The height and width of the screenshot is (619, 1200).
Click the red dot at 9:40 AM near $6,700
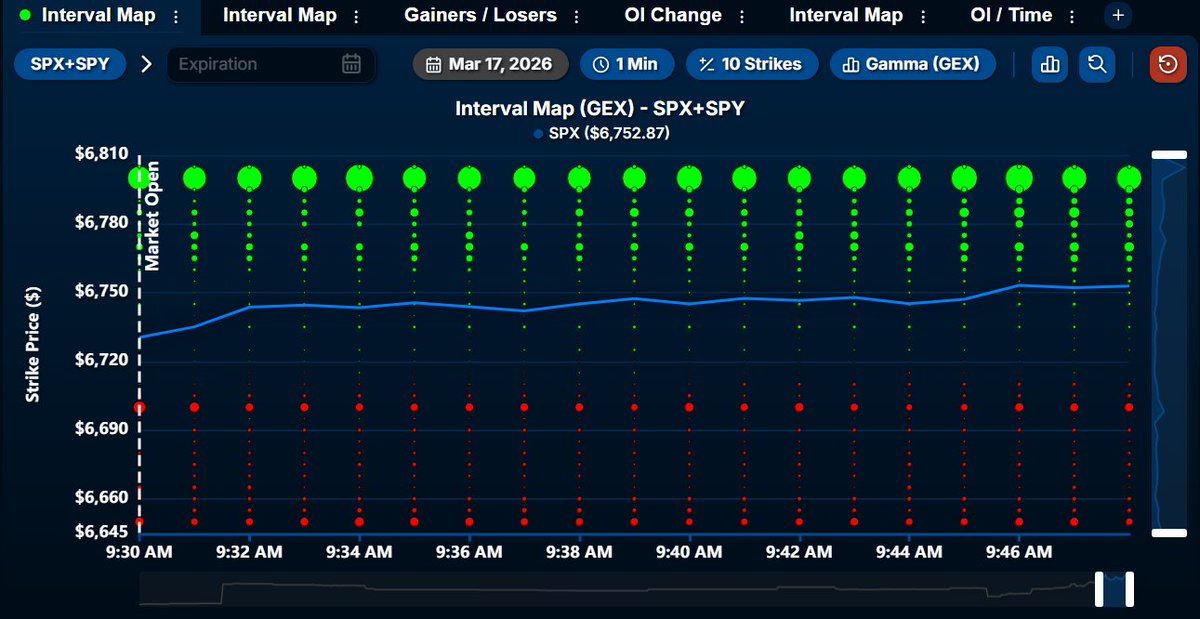tap(689, 407)
